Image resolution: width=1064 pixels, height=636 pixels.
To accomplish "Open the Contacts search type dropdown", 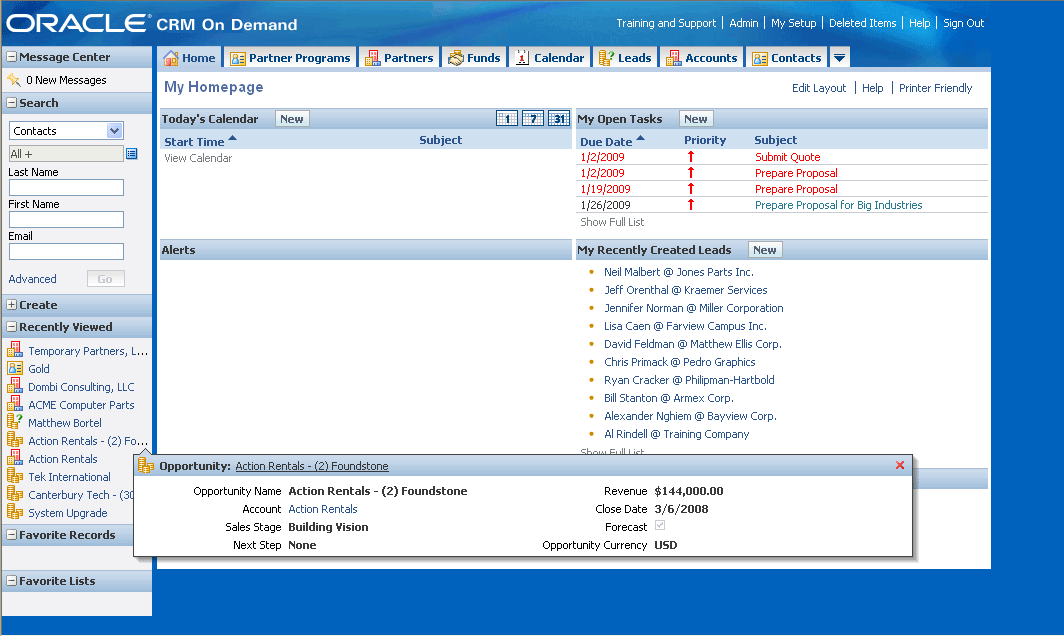I will pos(114,131).
